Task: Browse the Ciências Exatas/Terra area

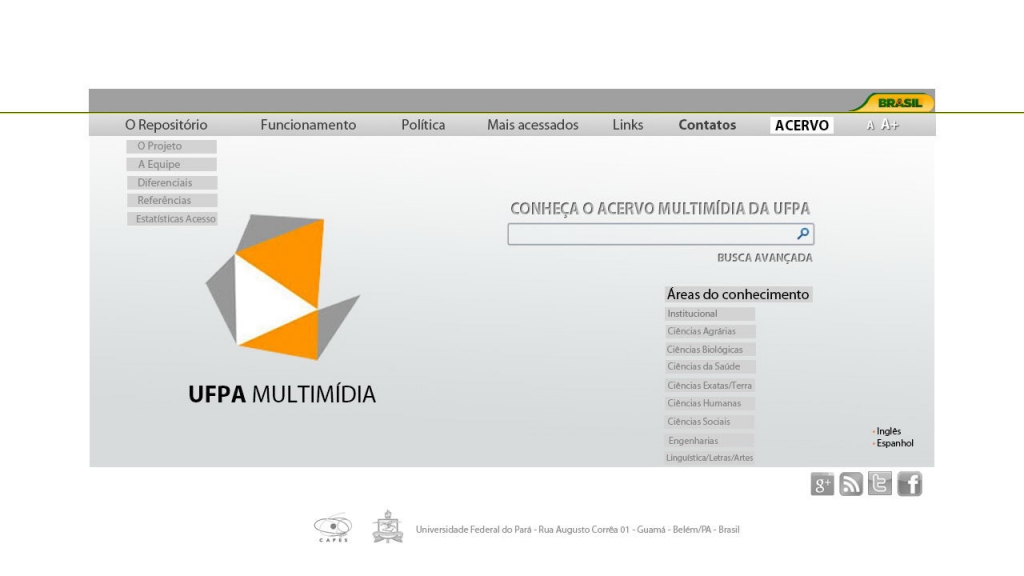Action: pos(710,386)
